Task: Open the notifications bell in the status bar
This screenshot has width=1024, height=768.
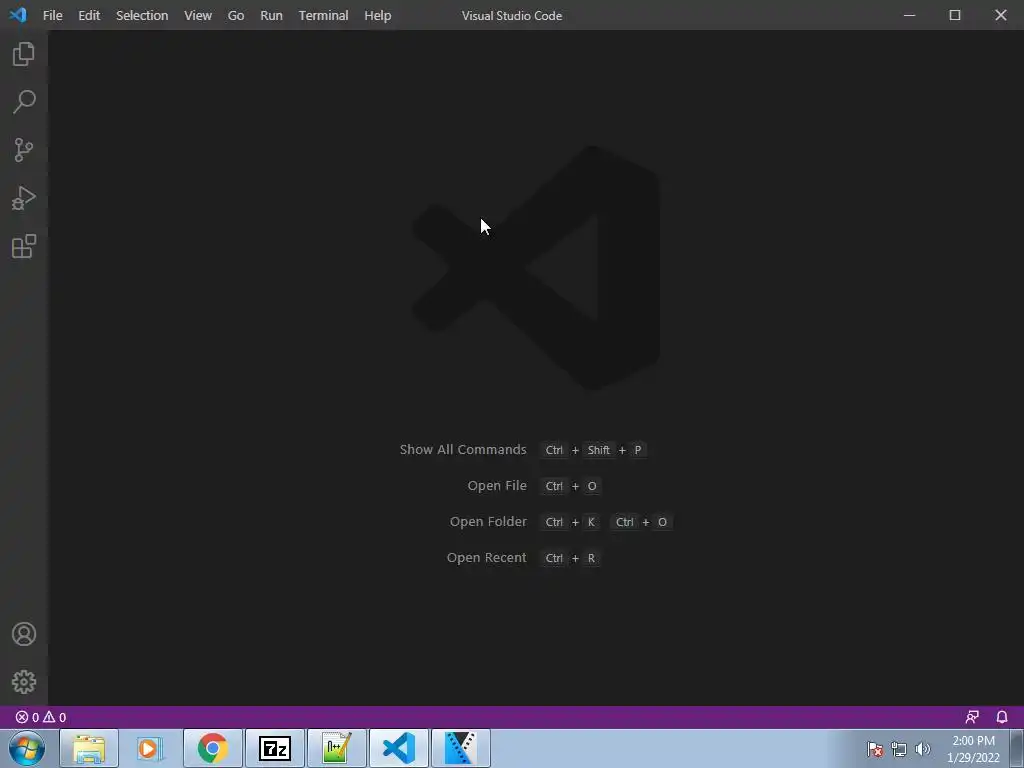Action: coord(1002,717)
